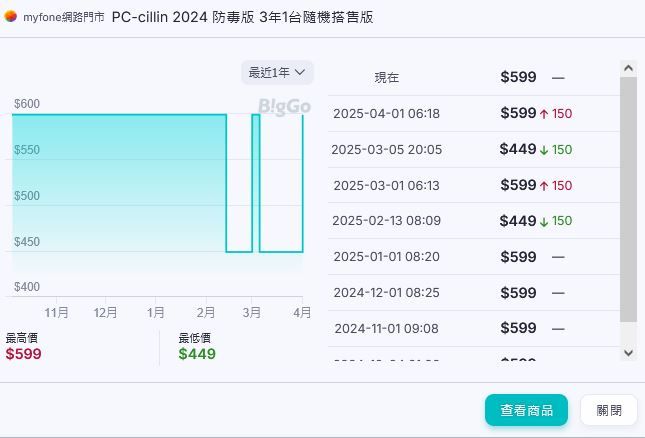645x438 pixels.
Task: Click the green down arrow on 2025-03-05 row
Action: point(544,150)
